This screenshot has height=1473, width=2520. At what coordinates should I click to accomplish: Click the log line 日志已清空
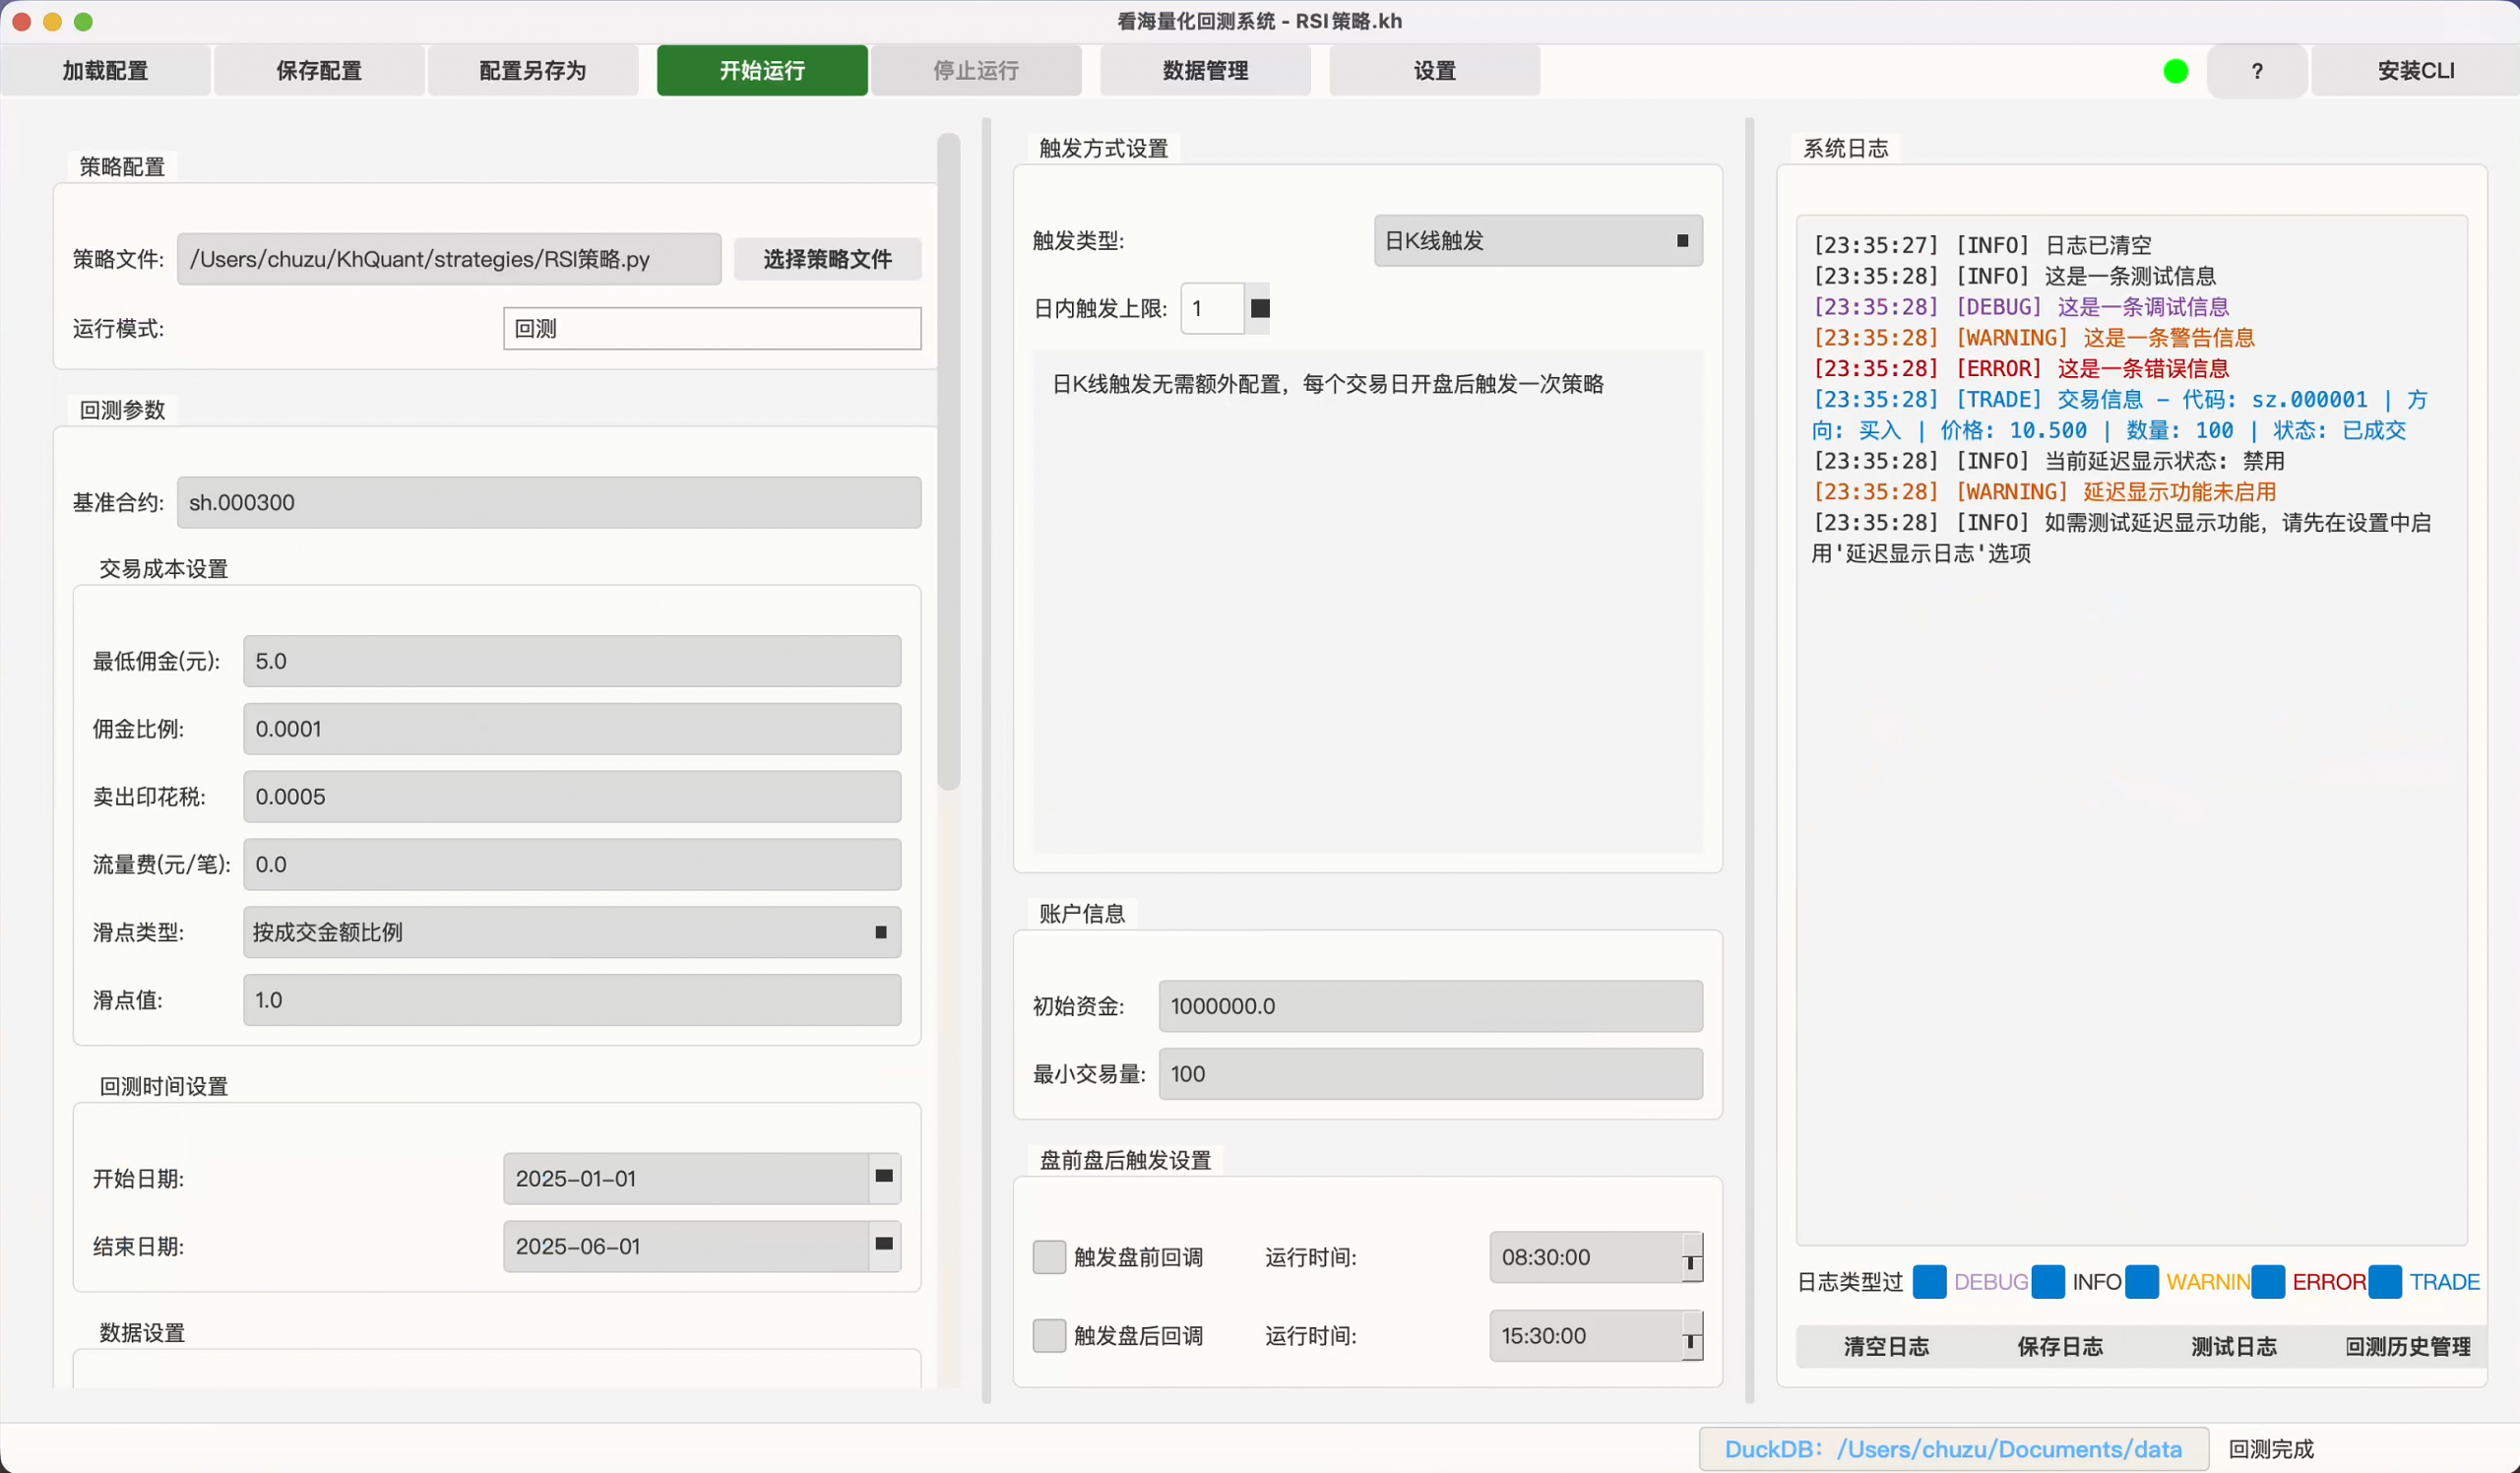(1982, 245)
